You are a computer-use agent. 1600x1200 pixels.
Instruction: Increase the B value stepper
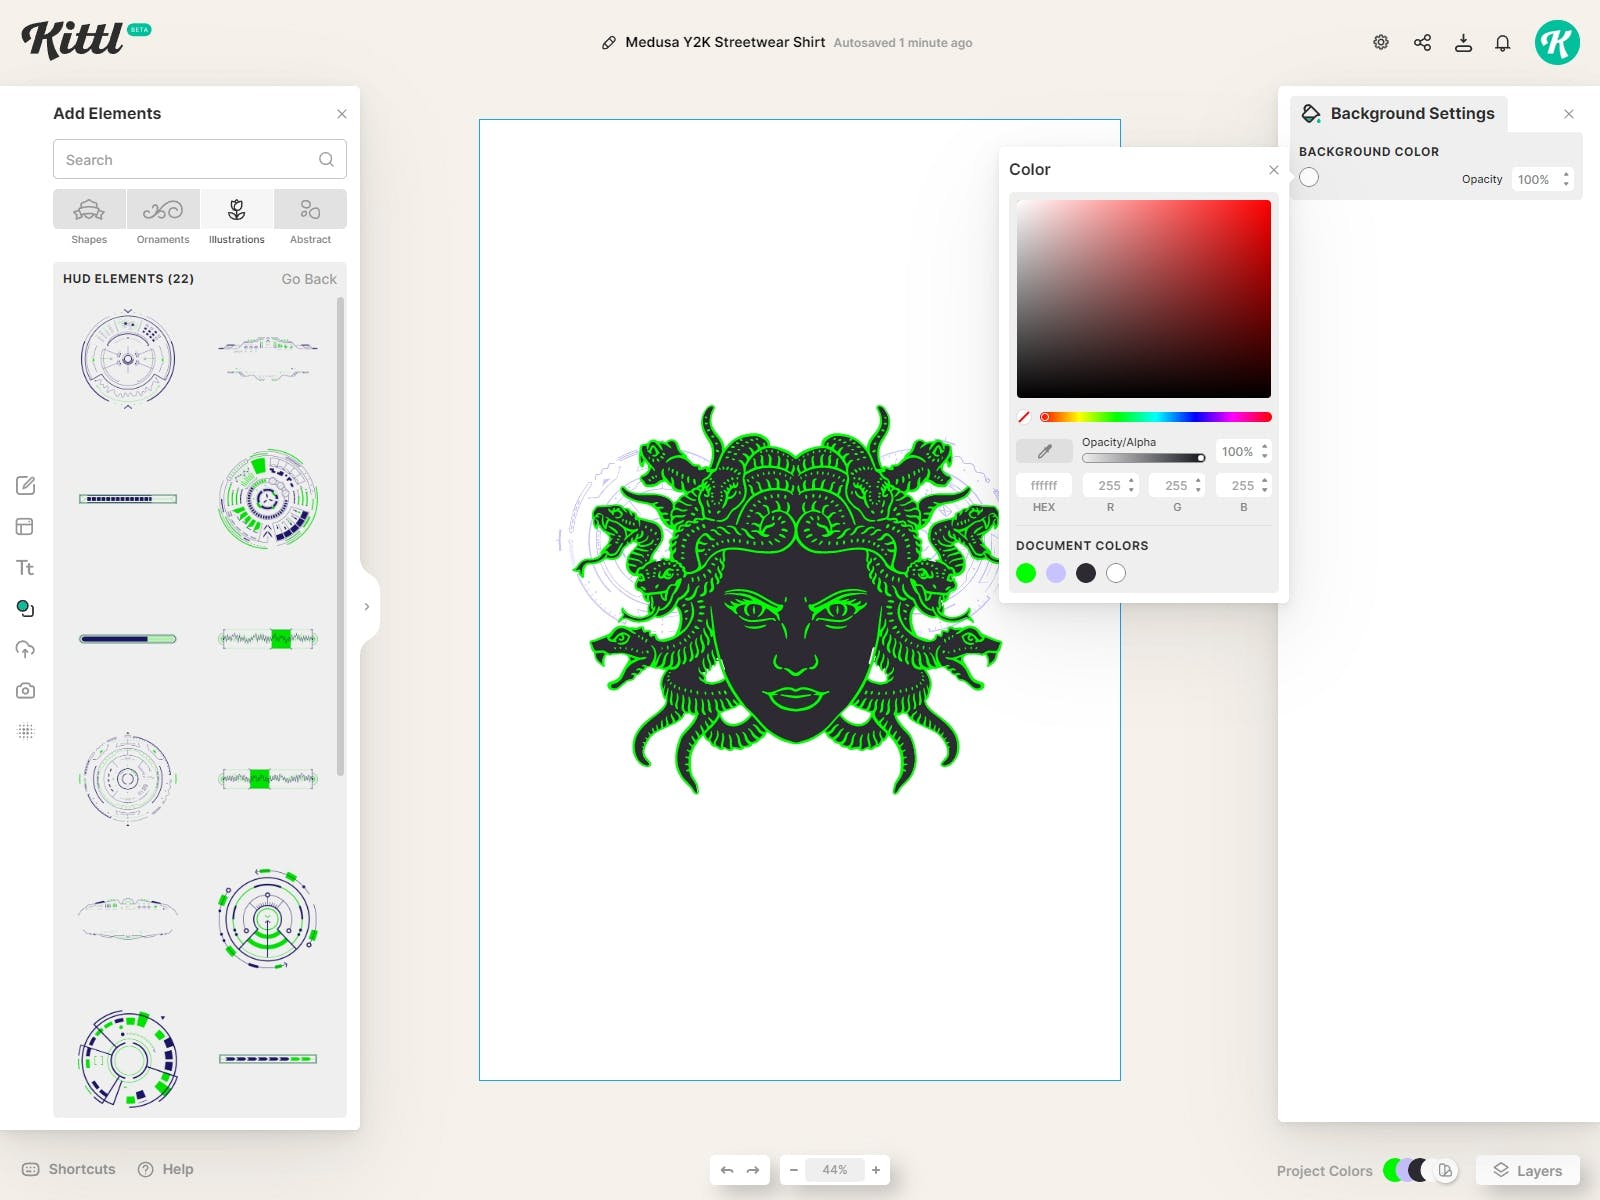pos(1265,481)
